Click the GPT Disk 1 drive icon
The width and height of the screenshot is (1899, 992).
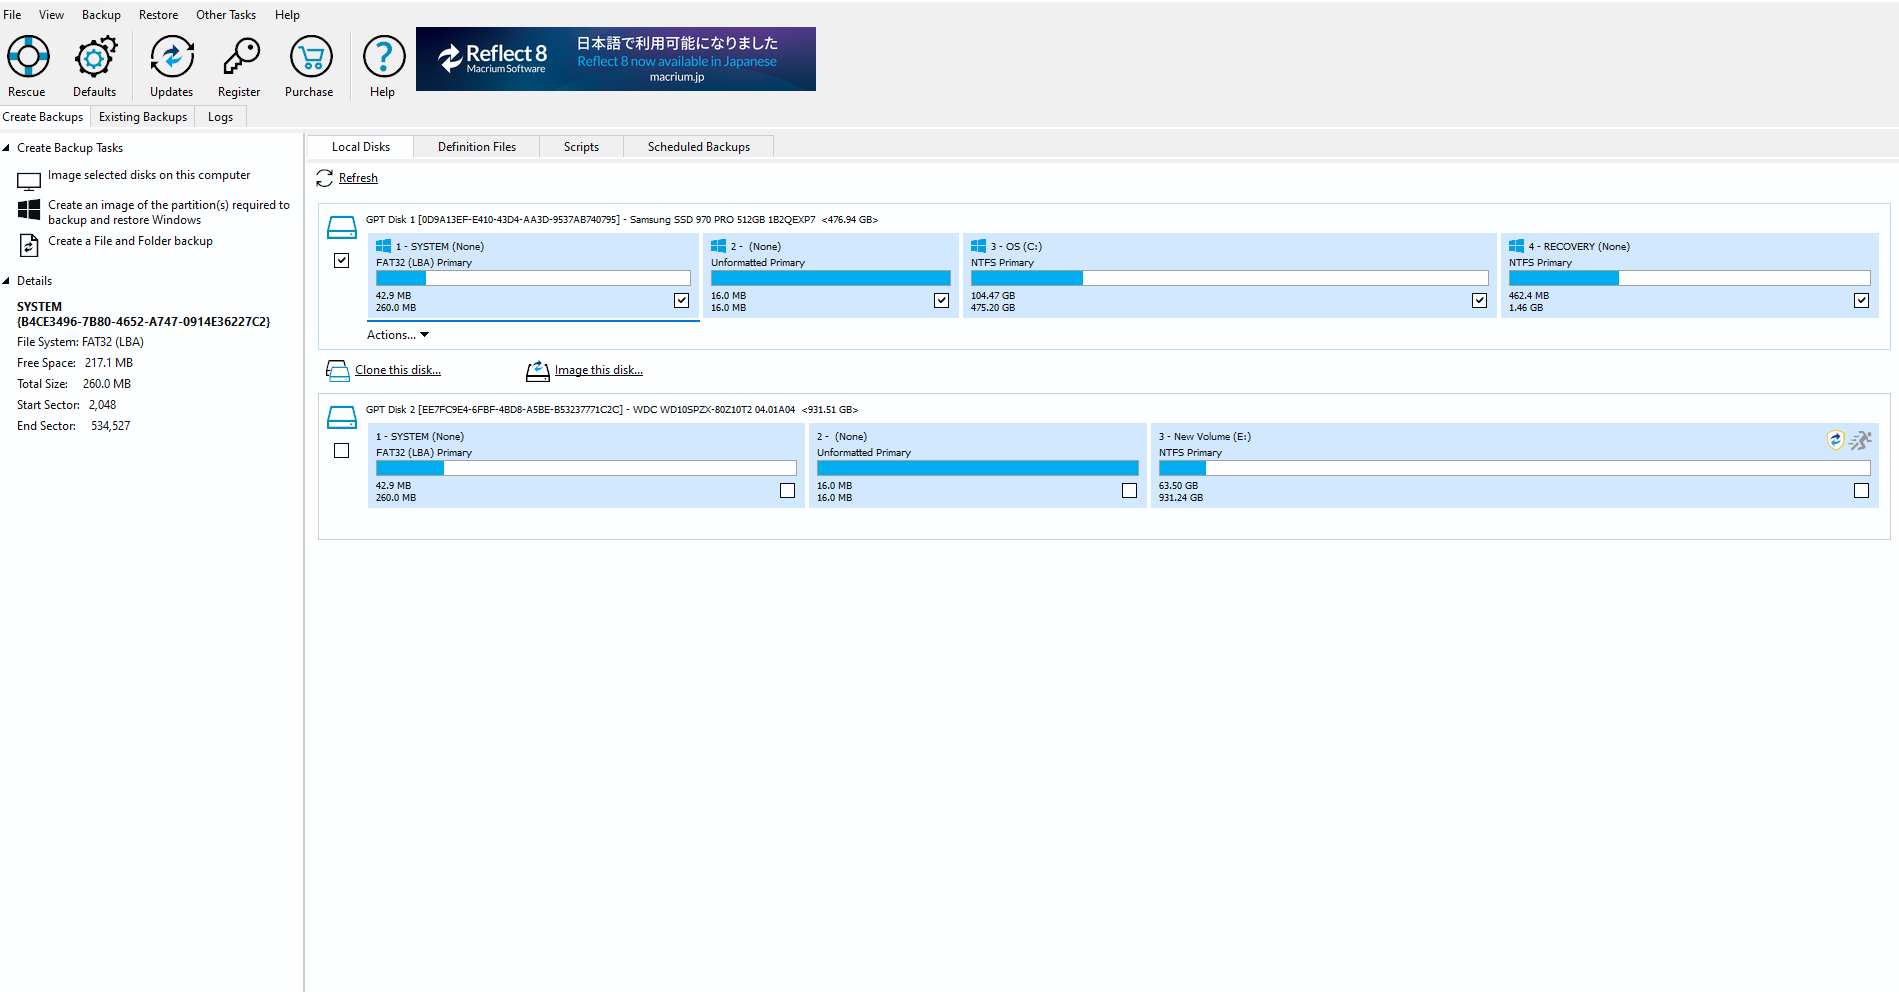[x=342, y=227]
